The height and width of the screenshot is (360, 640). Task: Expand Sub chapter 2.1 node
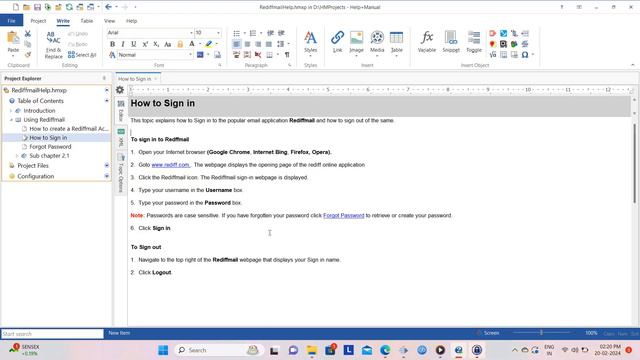point(17,156)
